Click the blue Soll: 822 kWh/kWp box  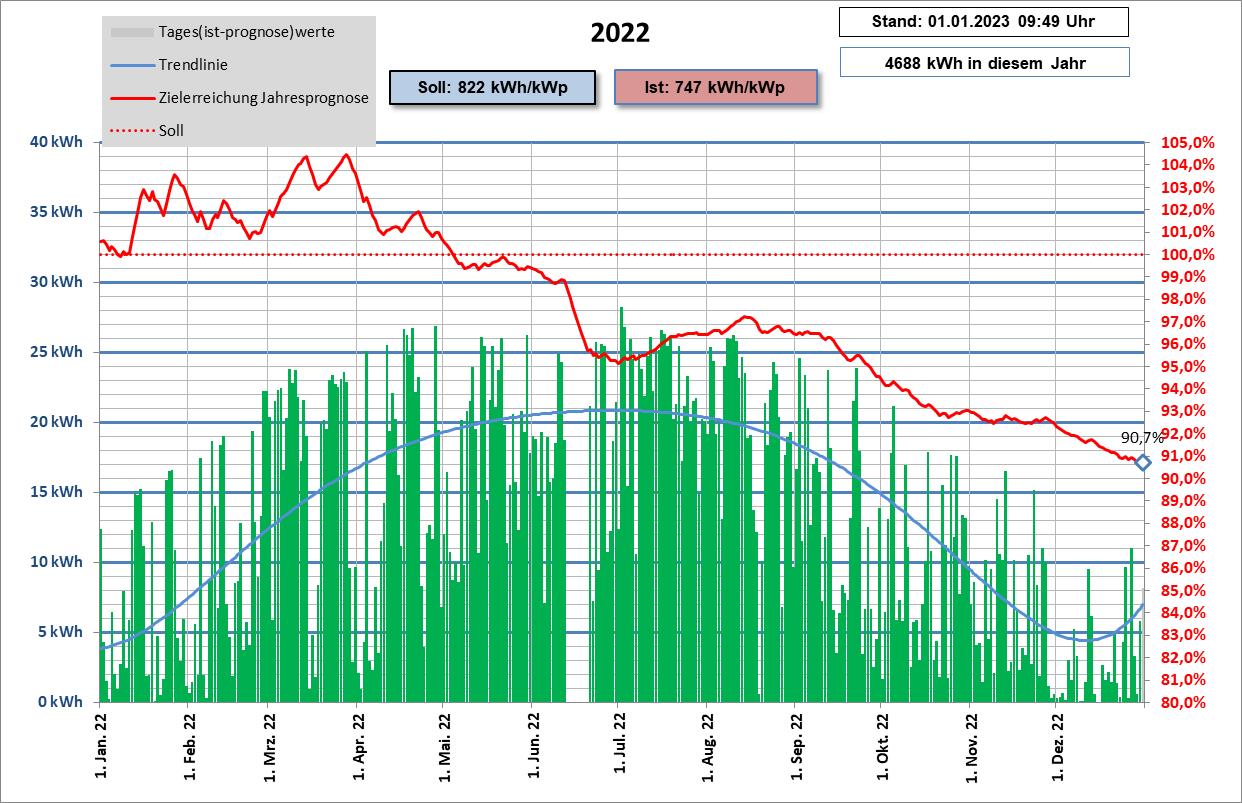(492, 87)
